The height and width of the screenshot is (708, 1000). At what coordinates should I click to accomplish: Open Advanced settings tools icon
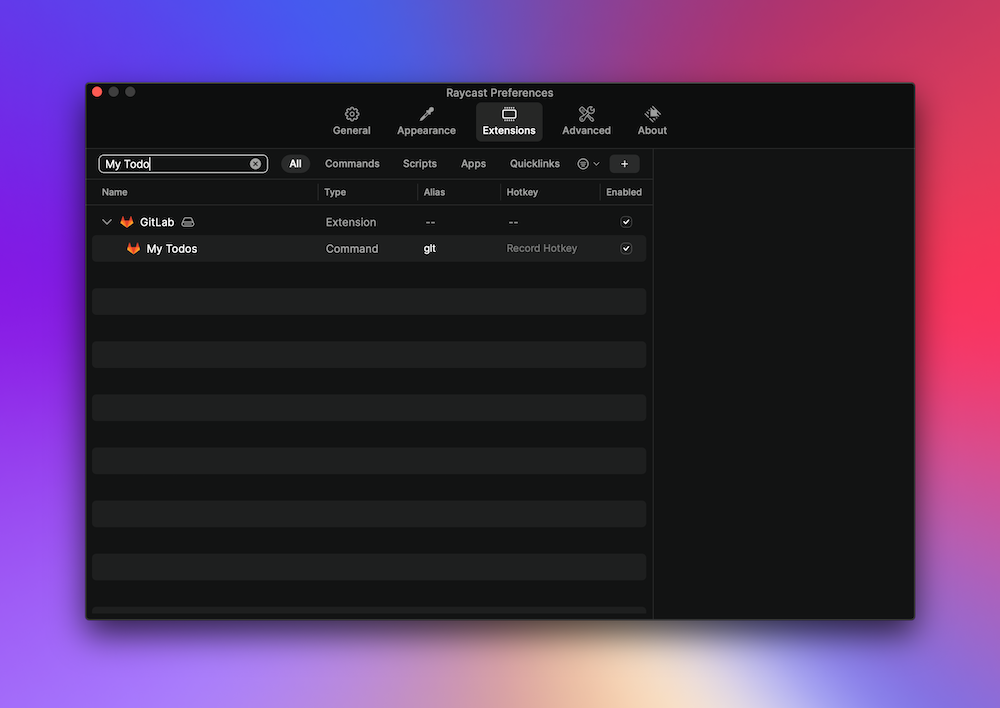click(586, 114)
